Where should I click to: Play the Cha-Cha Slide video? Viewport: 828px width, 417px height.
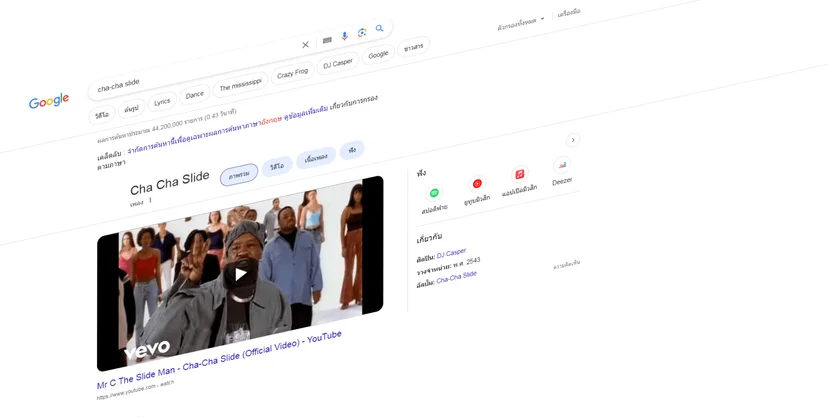pos(240,274)
